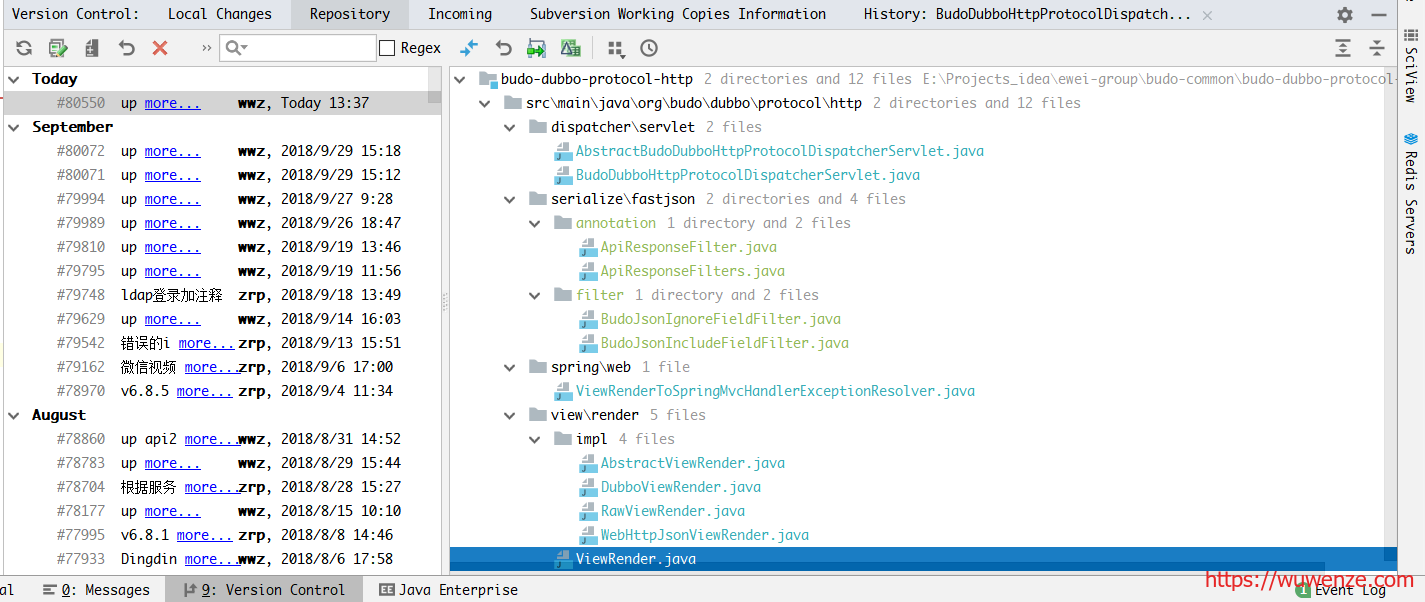The height and width of the screenshot is (602, 1425).
Task: Click the Refresh icon in the toolbar
Action: click(x=24, y=48)
